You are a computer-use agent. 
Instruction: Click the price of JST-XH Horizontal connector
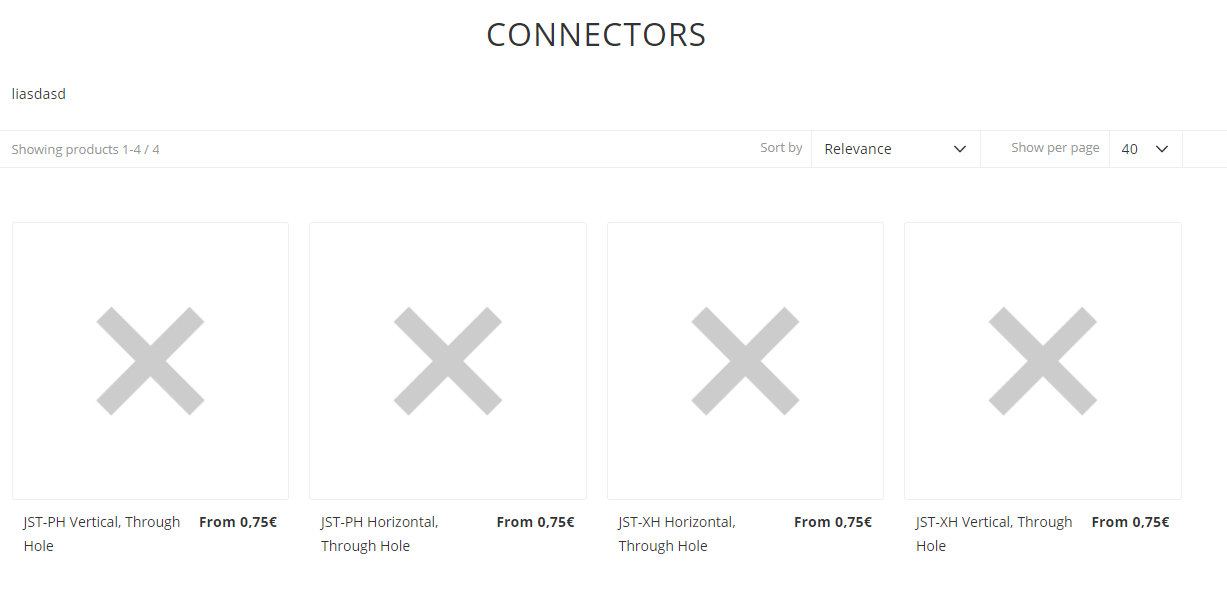[x=833, y=522]
